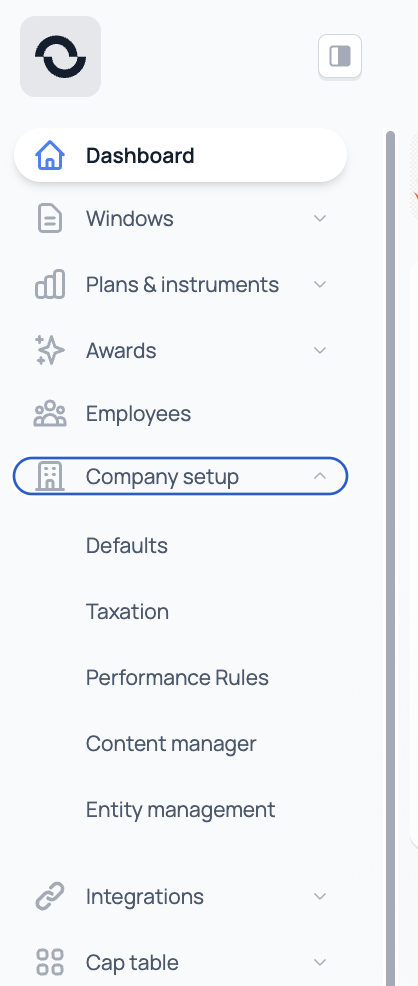Viewport: 418px width, 986px height.
Task: Toggle the sidebar collapse button
Action: [x=340, y=57]
